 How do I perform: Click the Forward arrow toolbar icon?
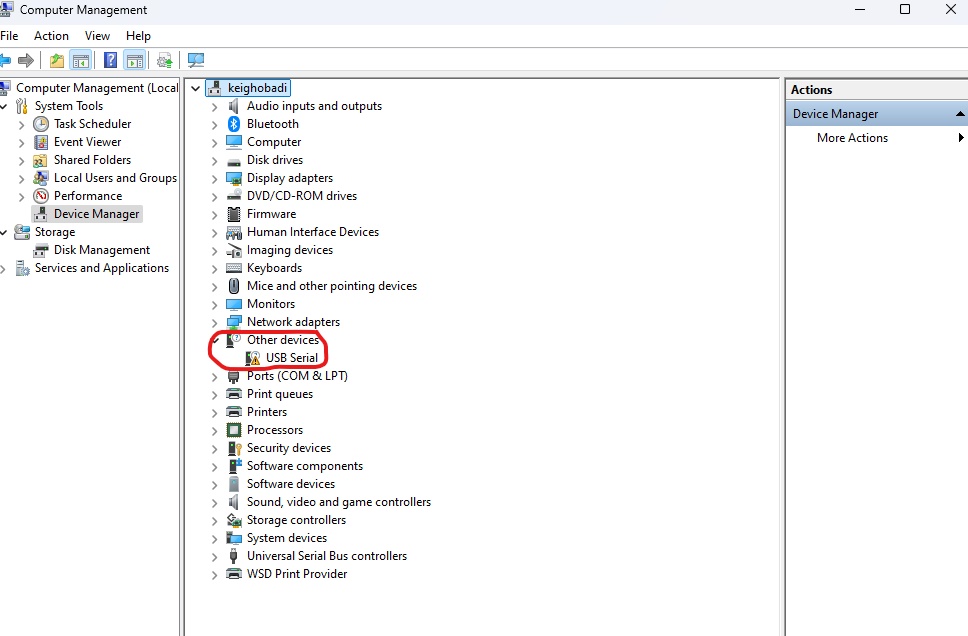26,61
